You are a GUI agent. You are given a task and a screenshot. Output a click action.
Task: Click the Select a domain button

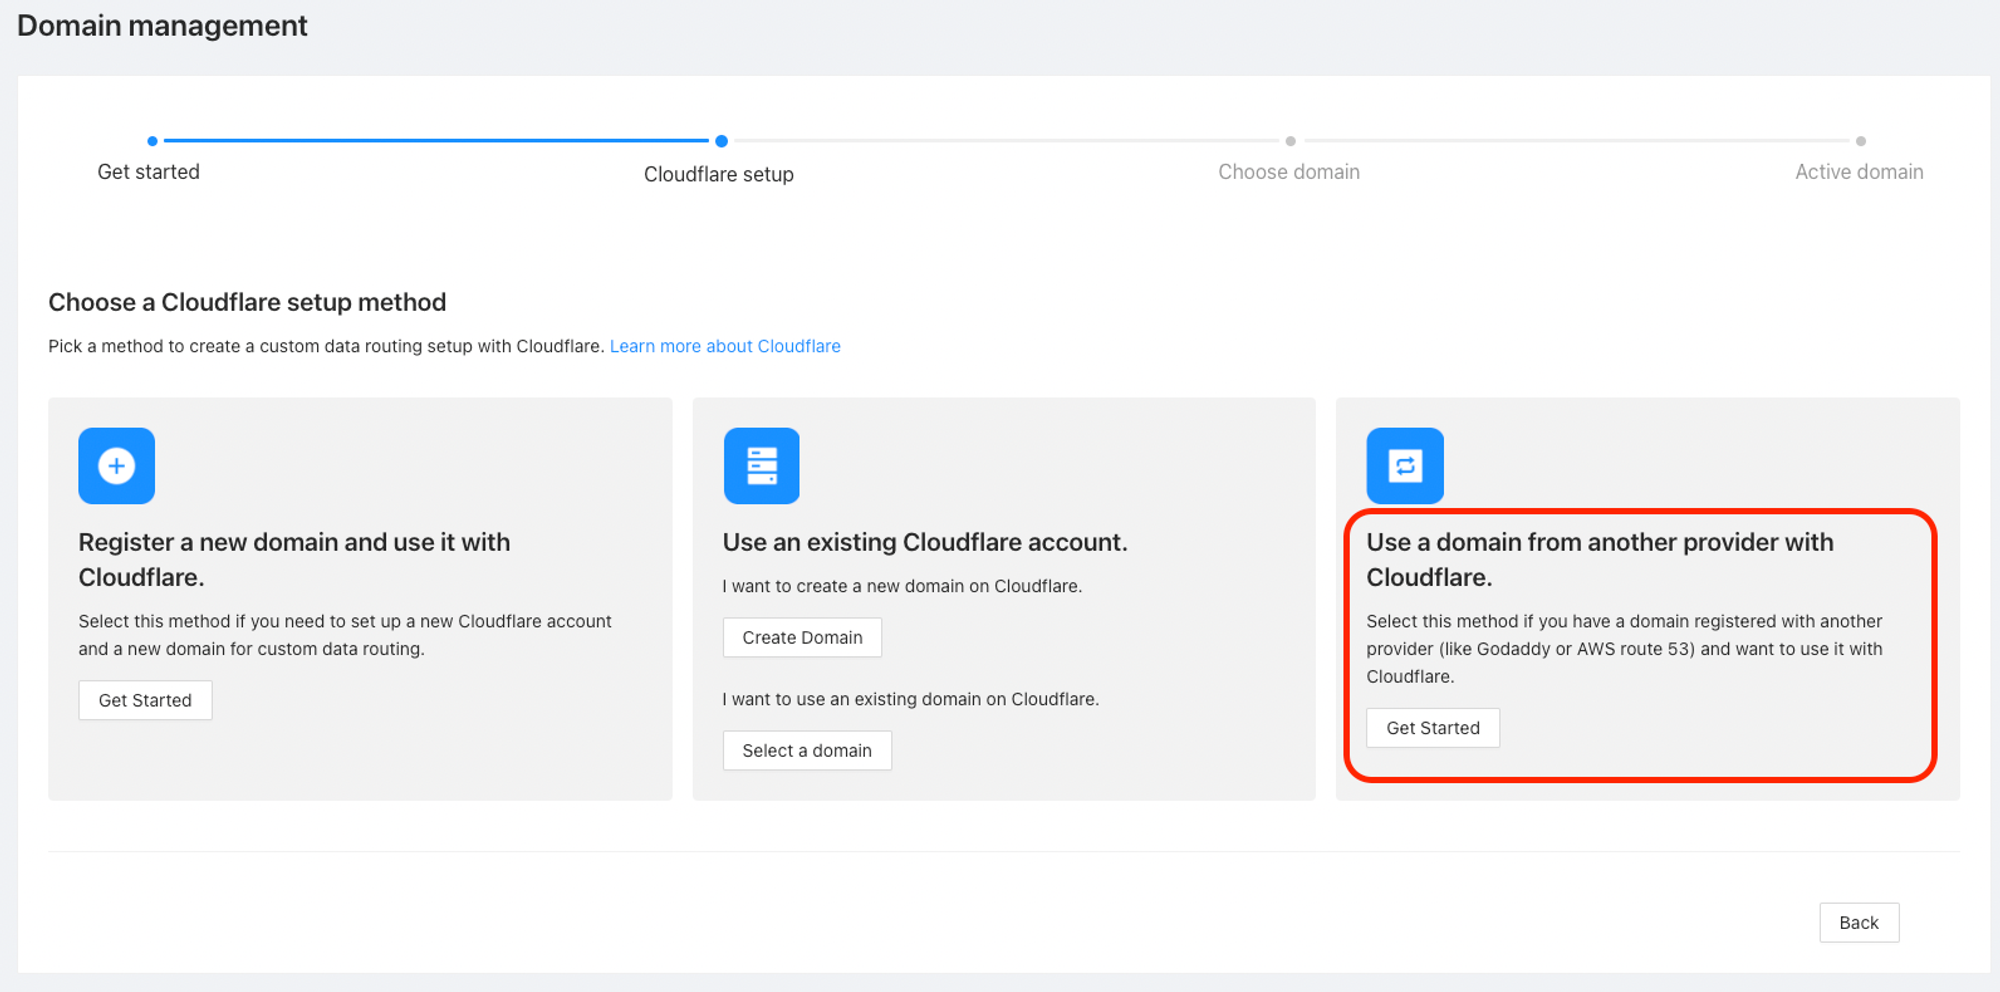807,750
